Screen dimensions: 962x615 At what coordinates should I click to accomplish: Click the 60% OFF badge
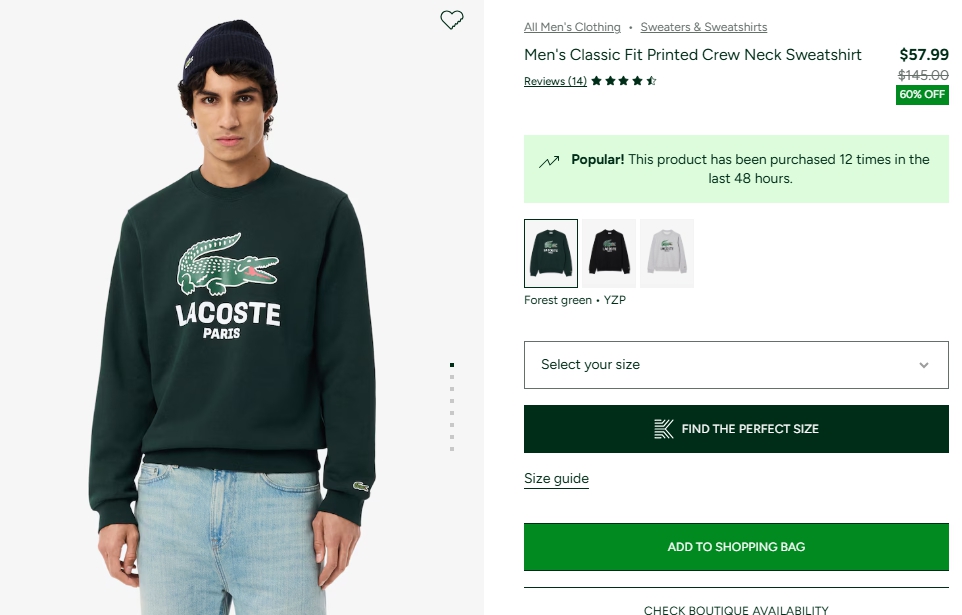tap(922, 95)
